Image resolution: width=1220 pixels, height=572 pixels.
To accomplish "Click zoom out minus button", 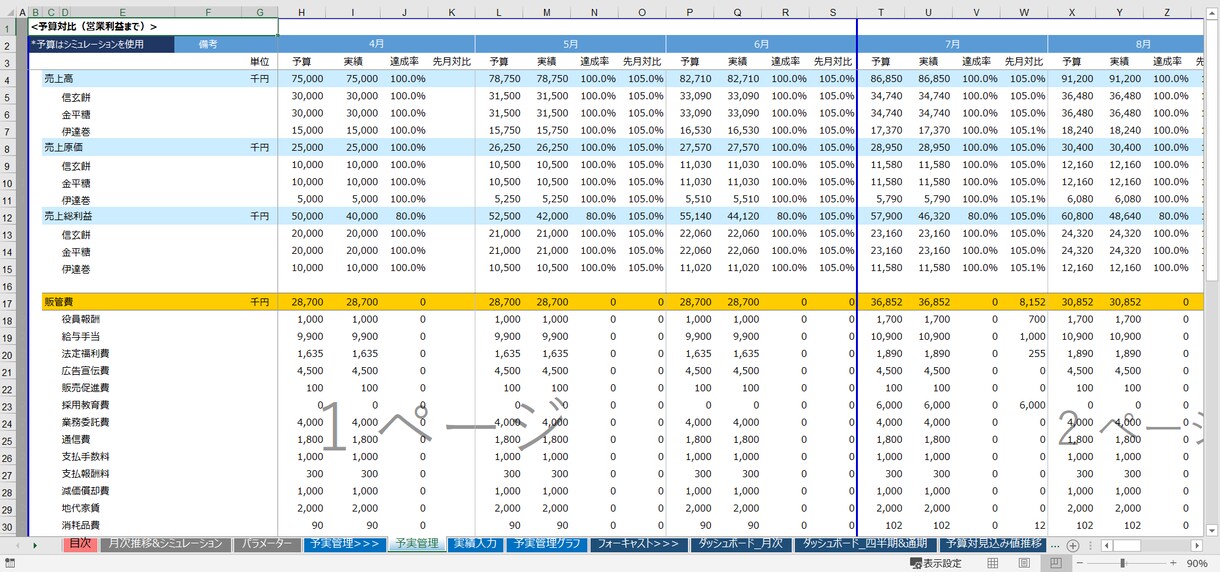I will [1081, 563].
